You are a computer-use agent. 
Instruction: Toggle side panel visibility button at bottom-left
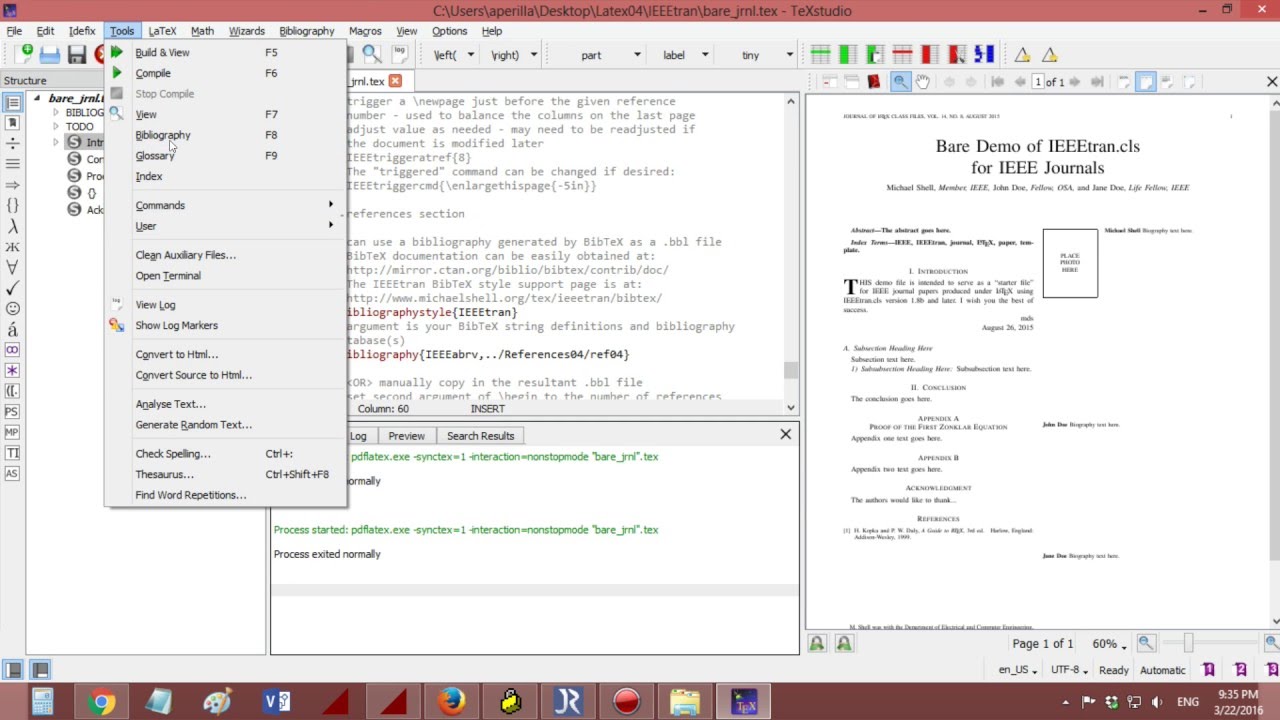[14, 670]
